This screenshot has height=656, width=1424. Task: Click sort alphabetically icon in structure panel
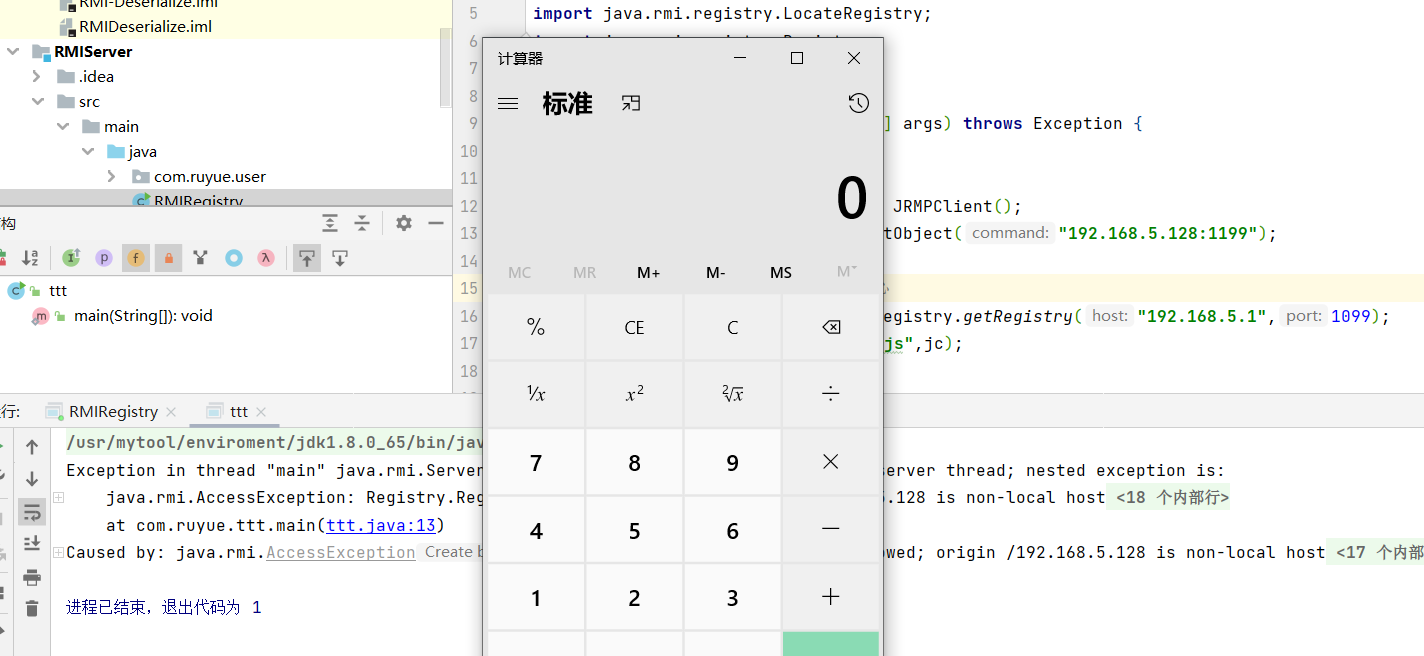tap(31, 258)
